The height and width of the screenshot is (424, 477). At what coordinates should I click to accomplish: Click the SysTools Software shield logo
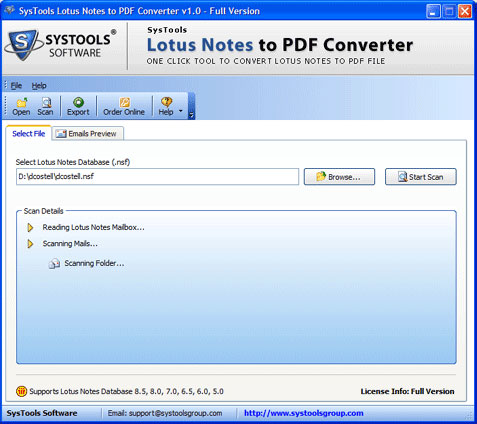click(23, 45)
